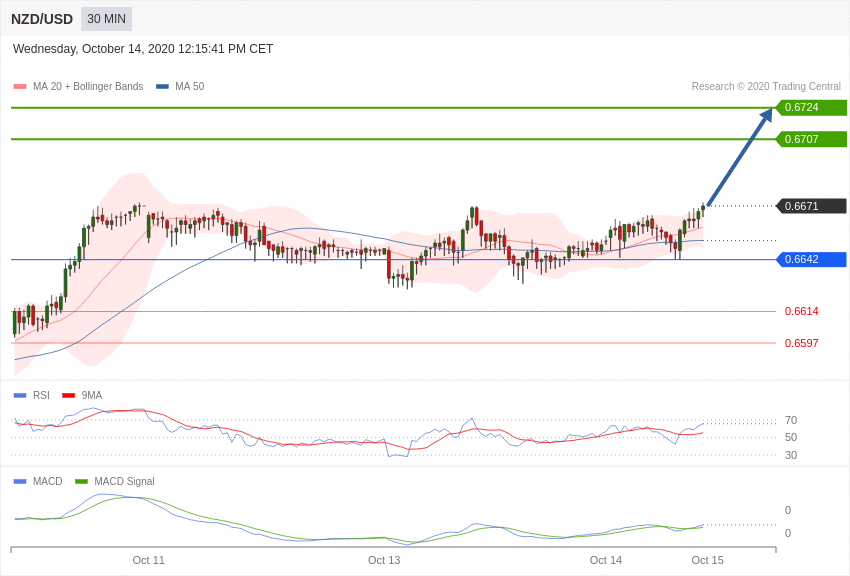Click the 0.6724 resistance price tag
This screenshot has width=850, height=576.
(811, 107)
